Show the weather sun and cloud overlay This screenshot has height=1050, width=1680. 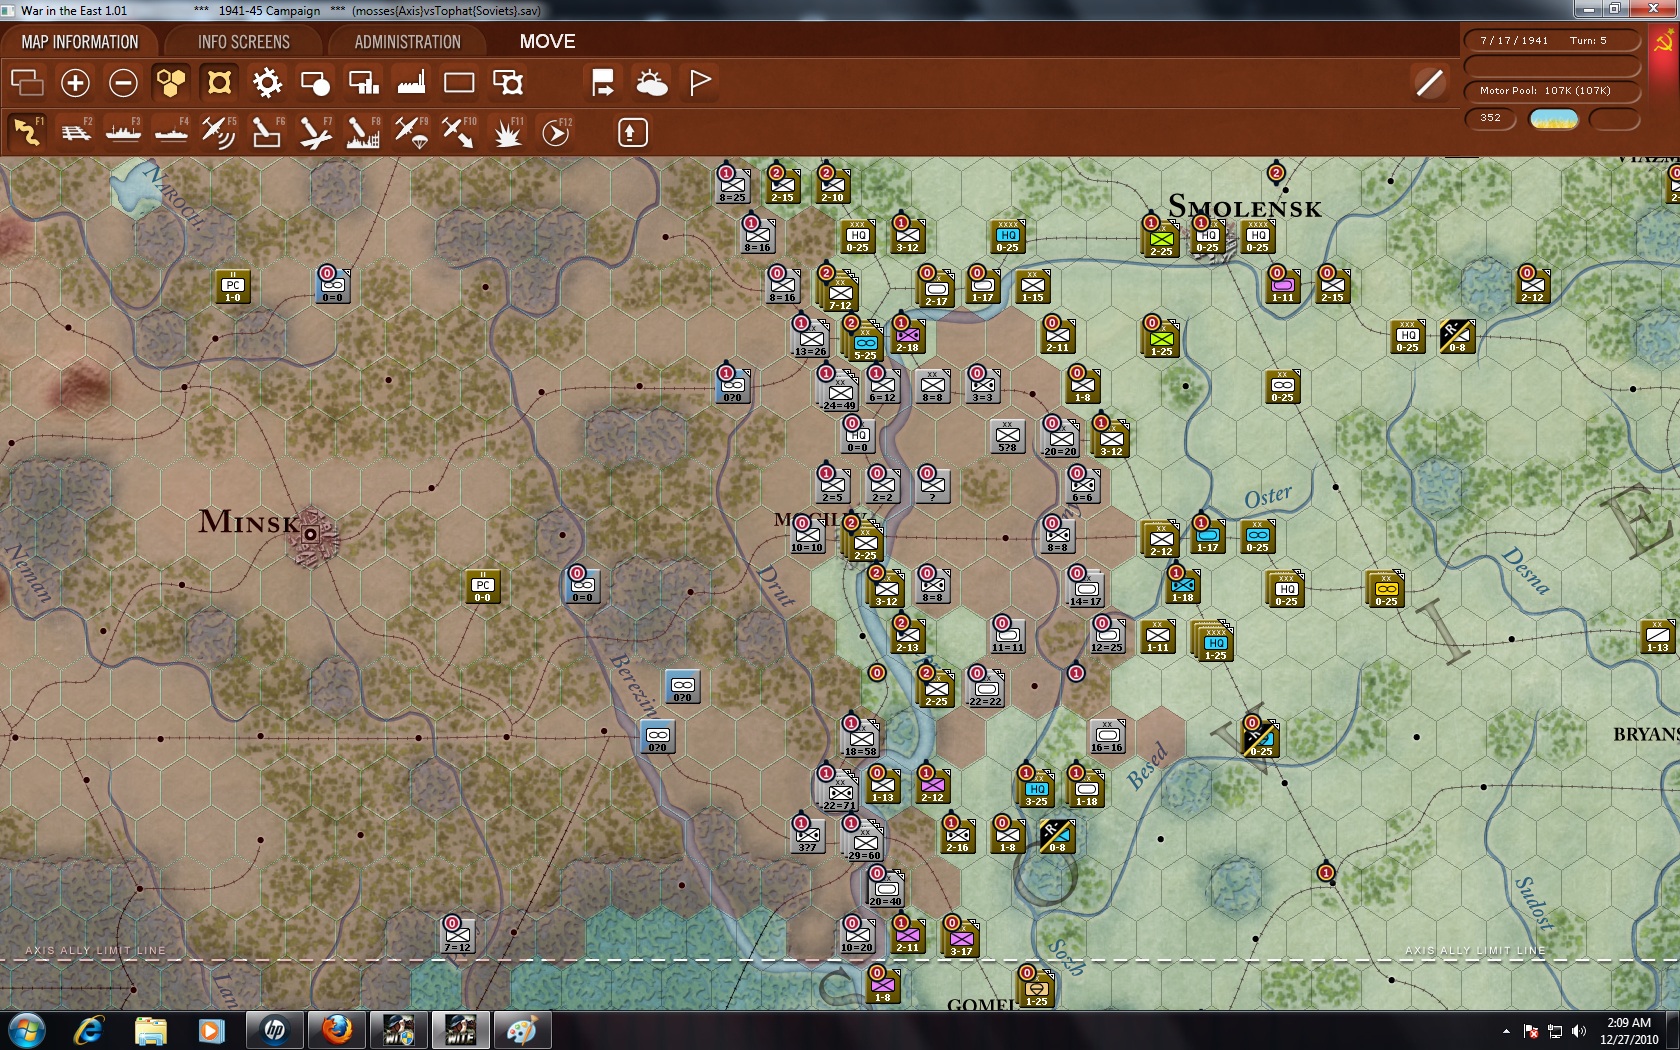point(651,83)
